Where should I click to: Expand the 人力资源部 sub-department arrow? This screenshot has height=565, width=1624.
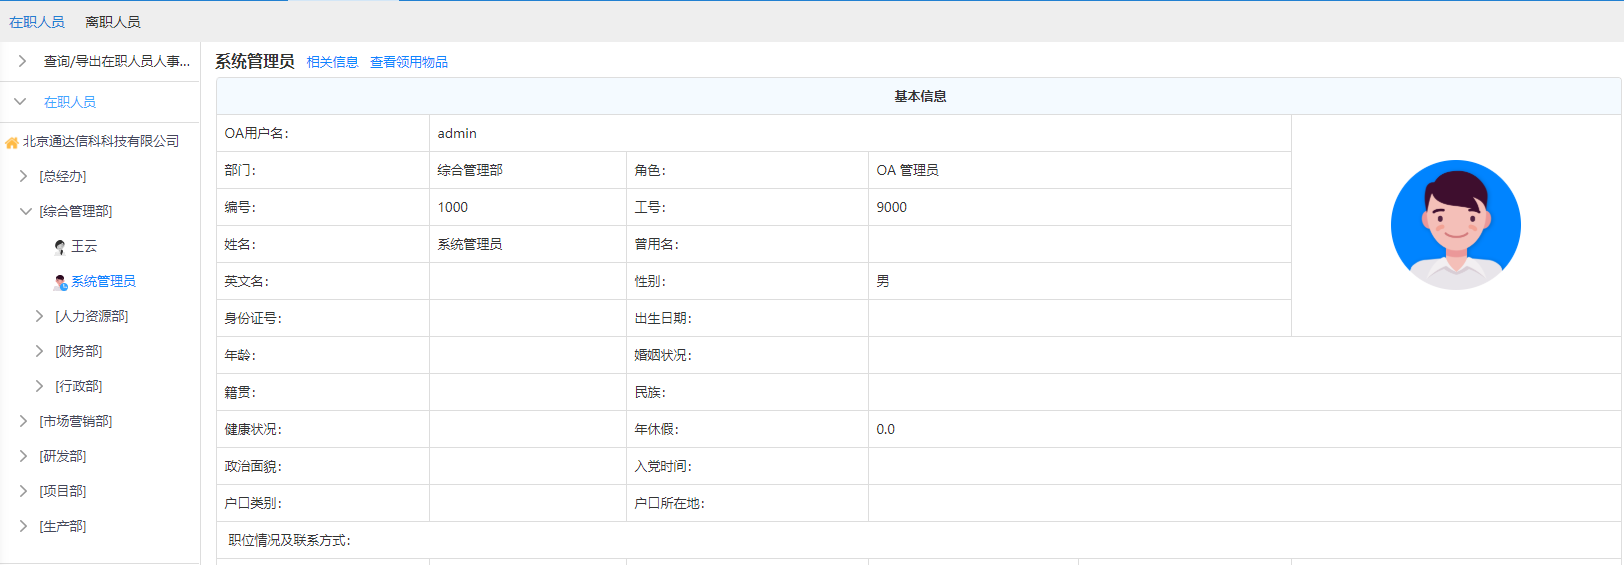40,316
